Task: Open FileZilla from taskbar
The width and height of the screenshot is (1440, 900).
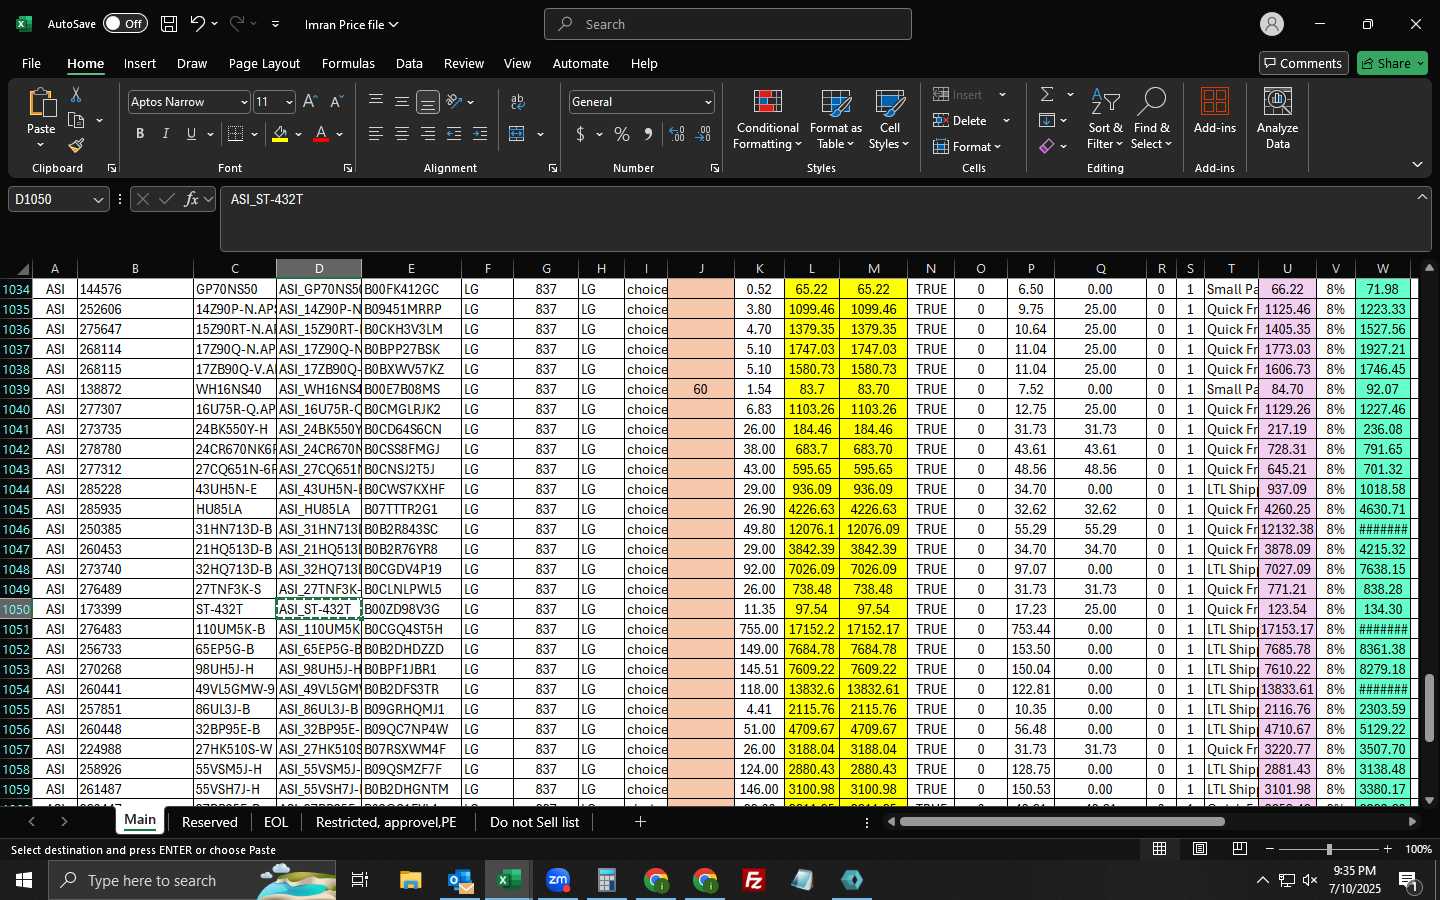Action: (x=754, y=880)
